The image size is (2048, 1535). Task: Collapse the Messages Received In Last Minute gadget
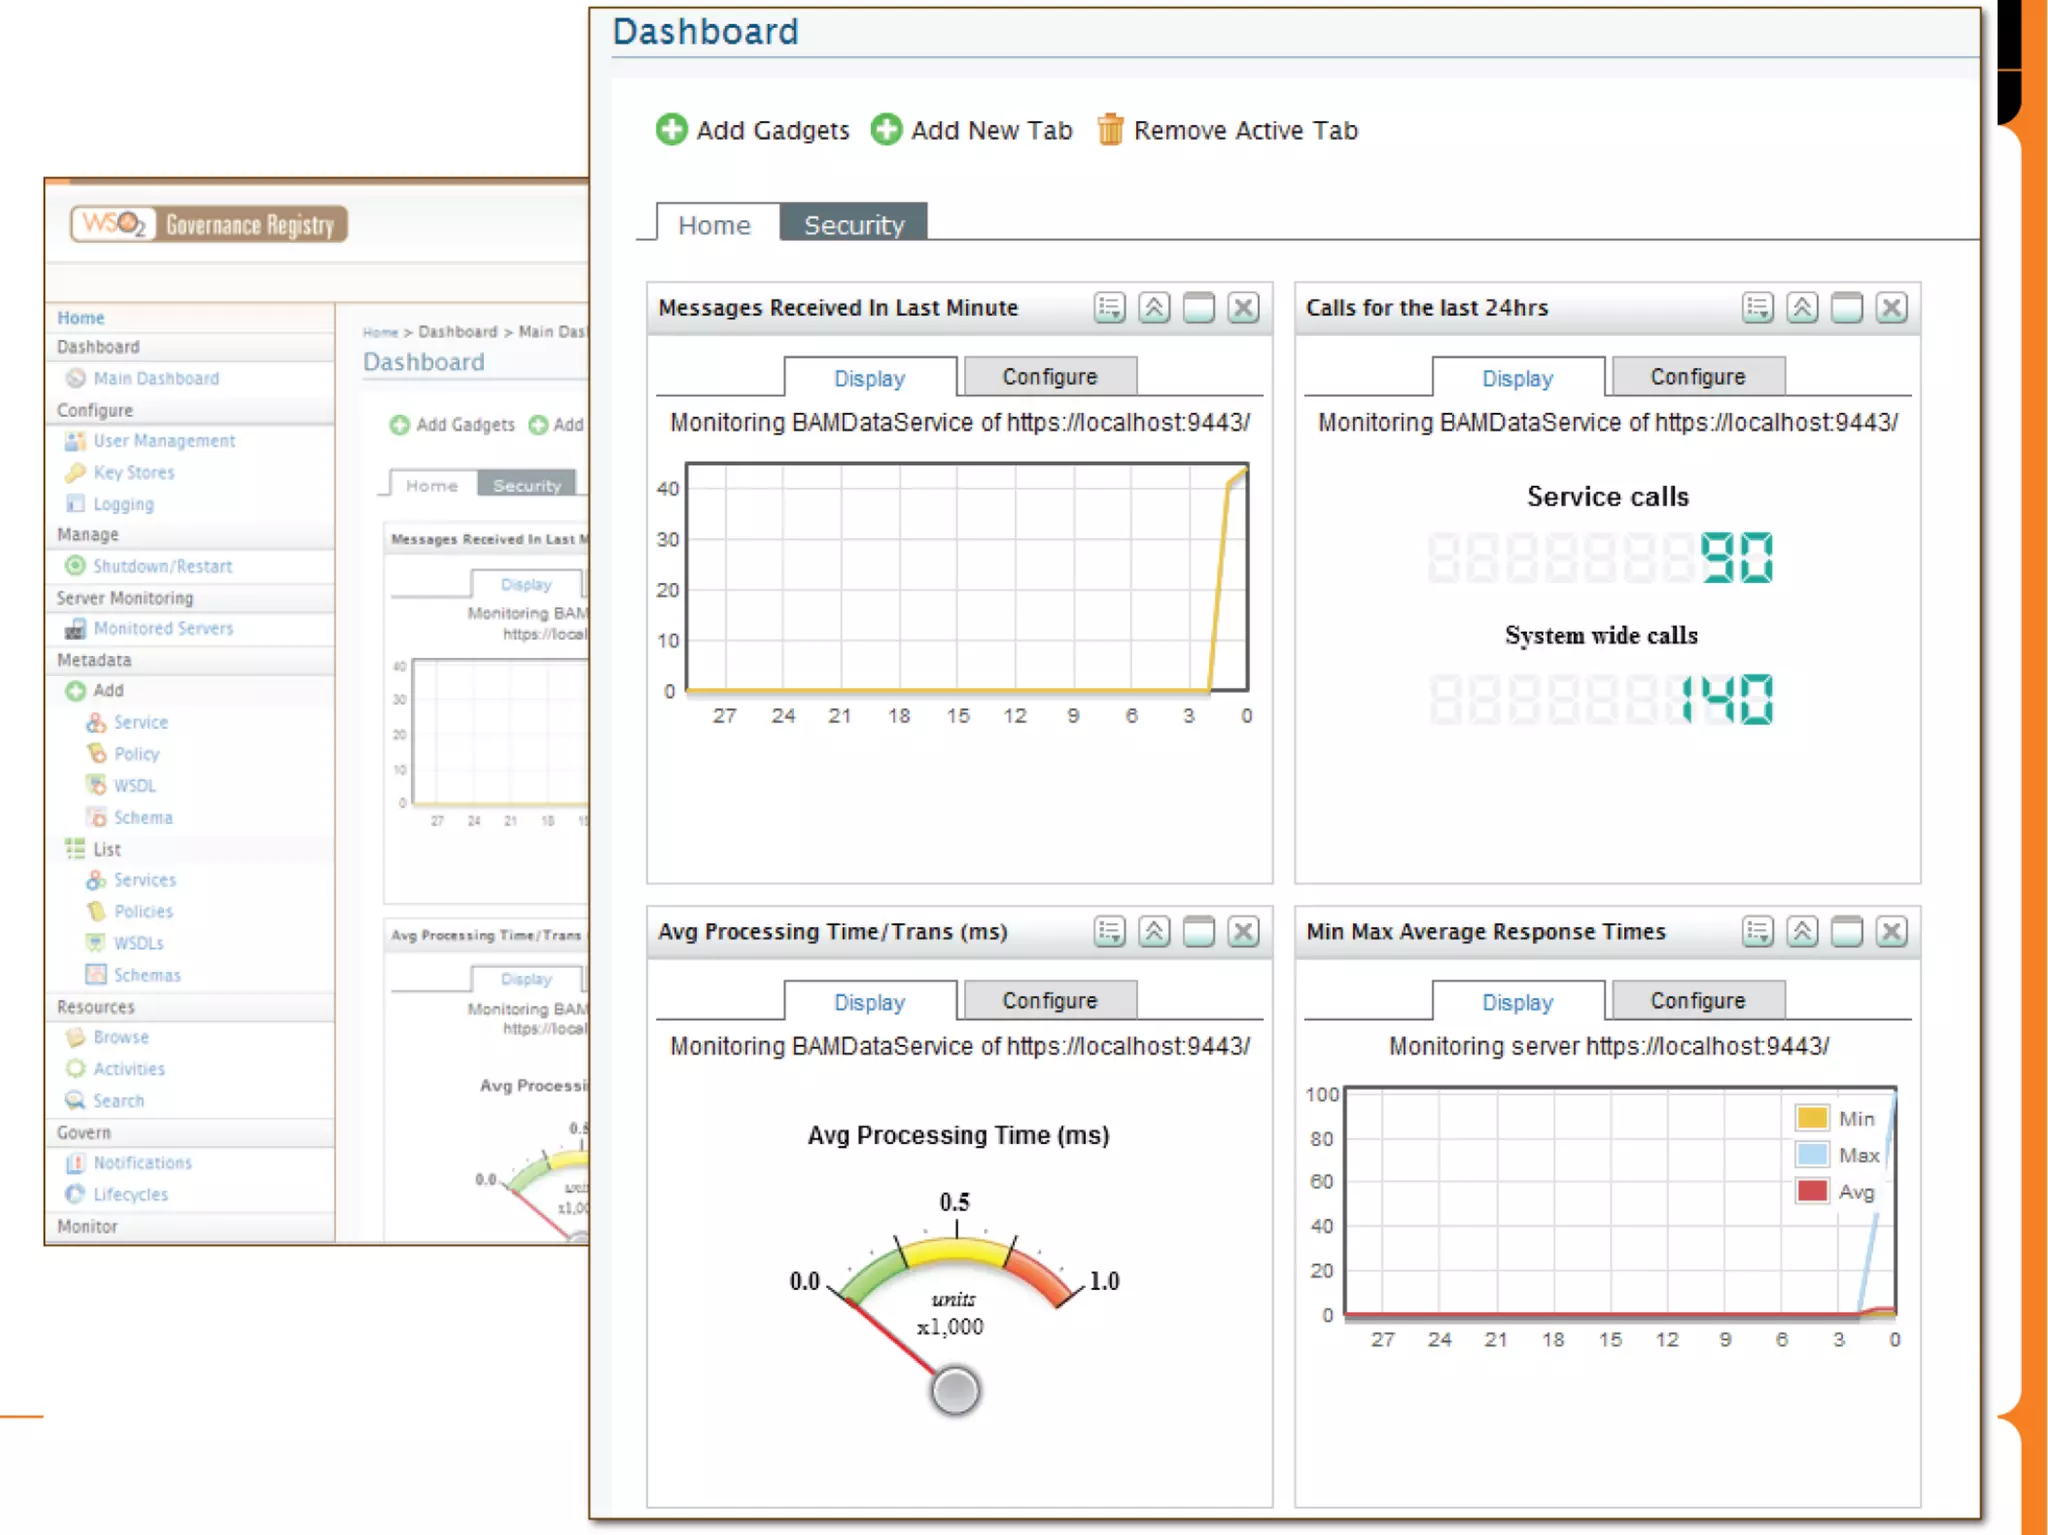point(1154,307)
